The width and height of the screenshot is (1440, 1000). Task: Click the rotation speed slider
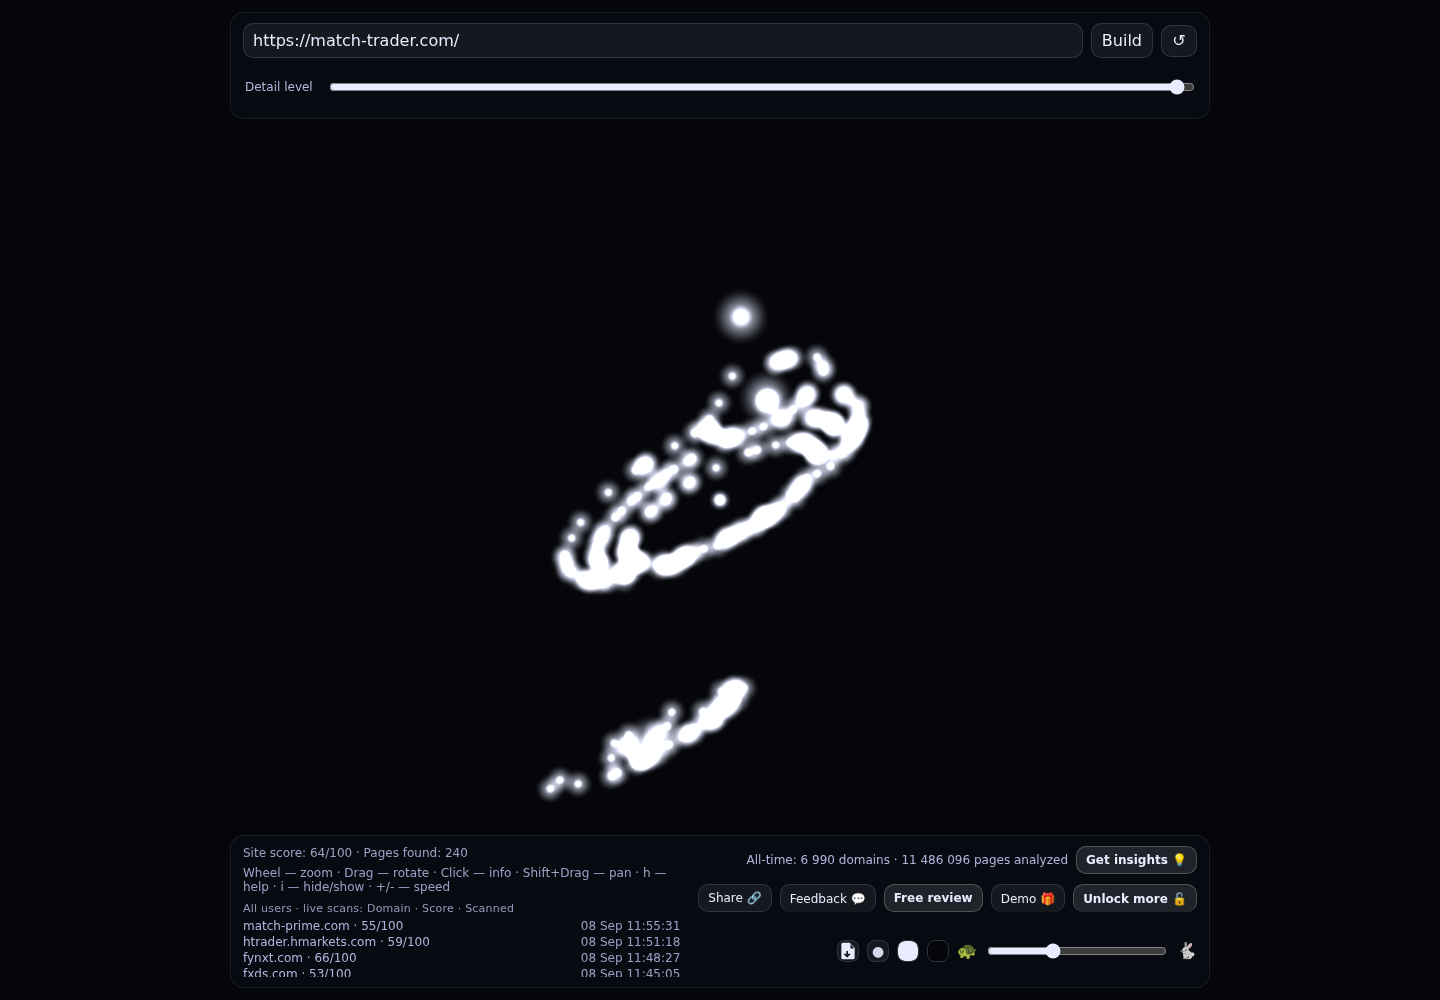tap(1077, 951)
